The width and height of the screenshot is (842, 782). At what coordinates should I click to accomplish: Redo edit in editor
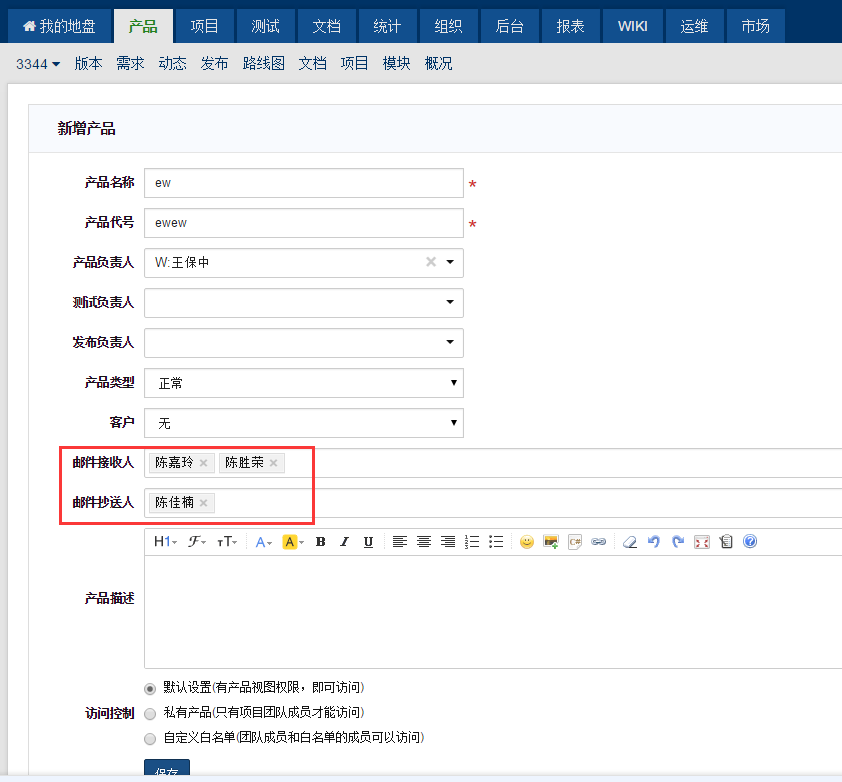pos(678,541)
